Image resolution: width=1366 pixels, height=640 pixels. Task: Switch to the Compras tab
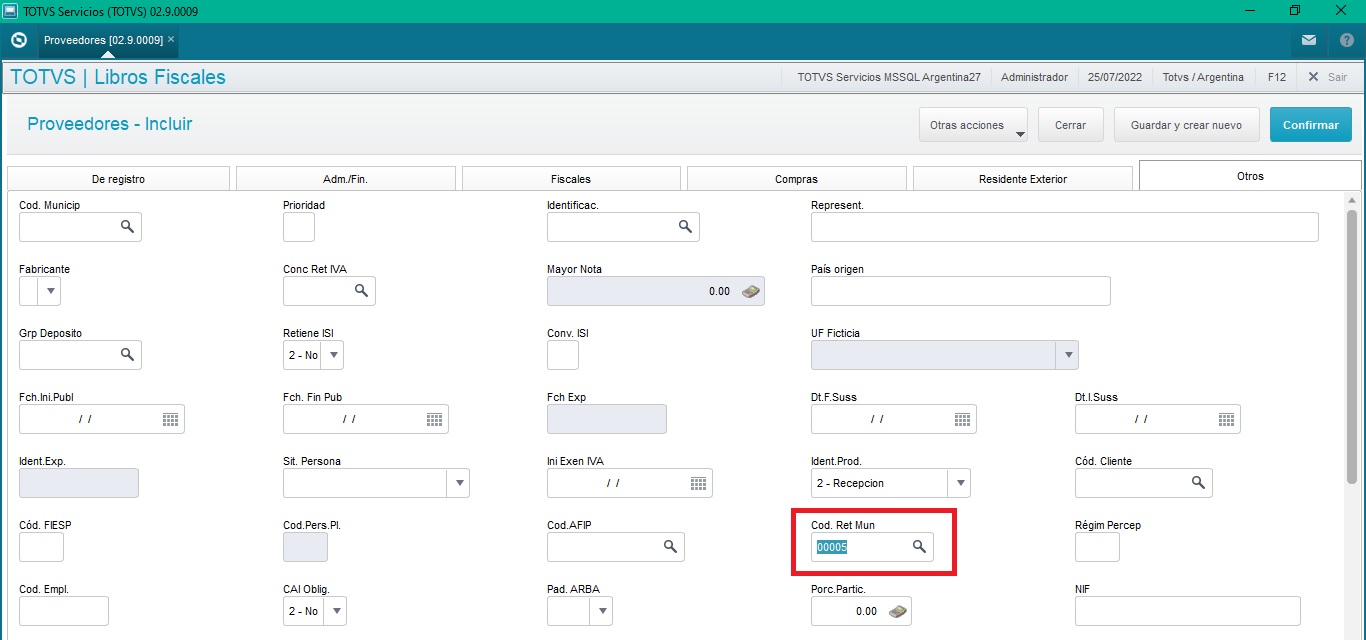click(797, 179)
